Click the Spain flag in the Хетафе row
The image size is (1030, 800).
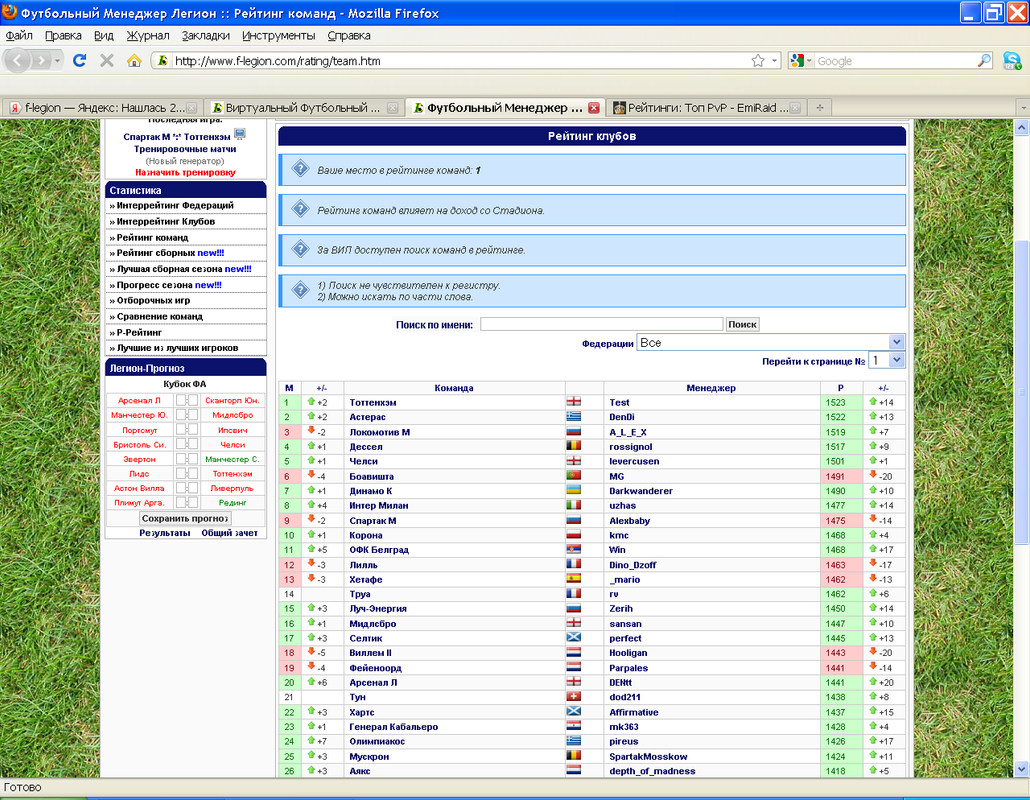pyautogui.click(x=573, y=578)
